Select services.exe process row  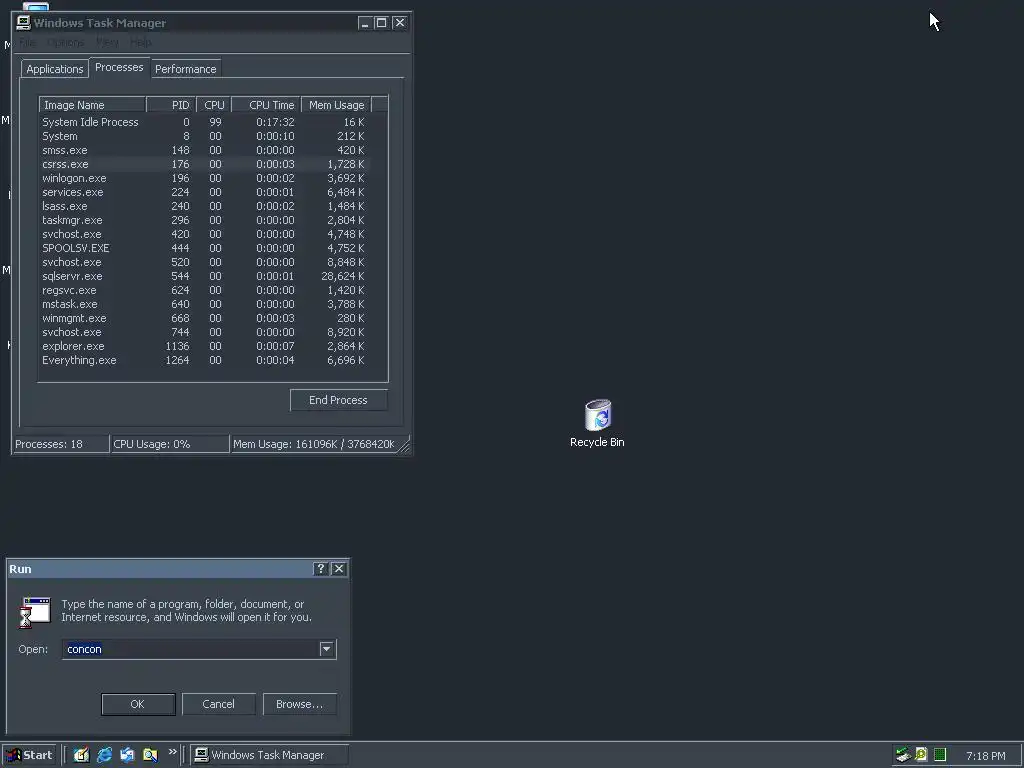coord(204,192)
